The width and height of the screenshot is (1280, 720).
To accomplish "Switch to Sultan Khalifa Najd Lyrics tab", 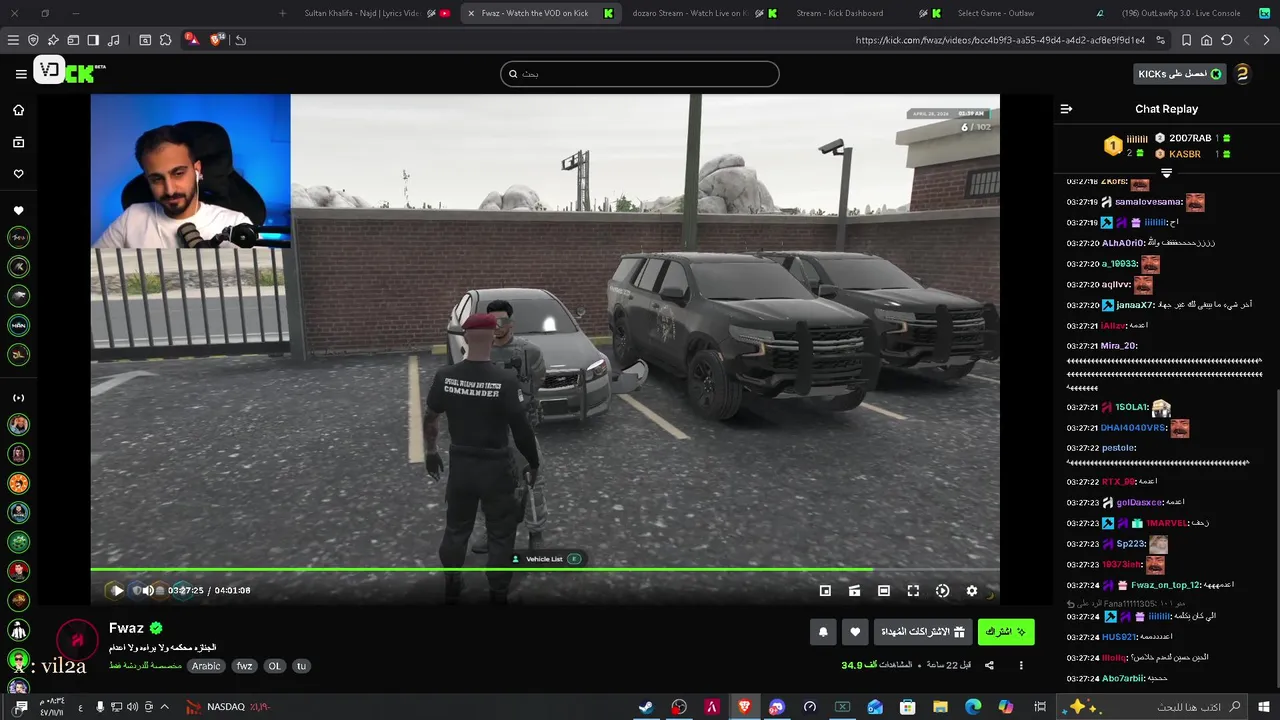I will coord(376,13).
